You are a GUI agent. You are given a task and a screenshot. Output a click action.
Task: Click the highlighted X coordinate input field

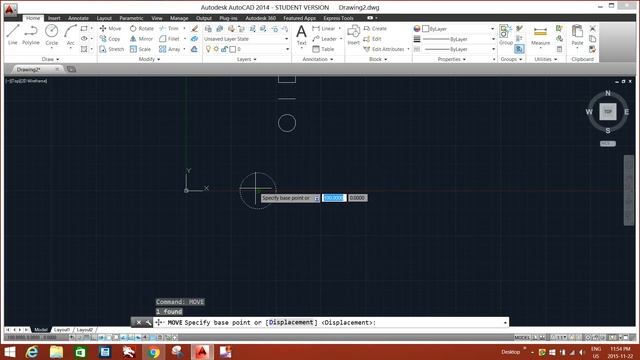[334, 198]
